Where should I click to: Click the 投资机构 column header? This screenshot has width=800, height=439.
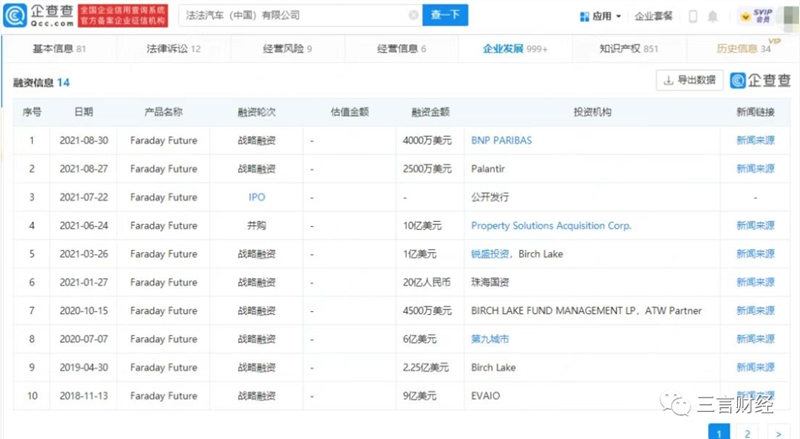tap(592, 112)
